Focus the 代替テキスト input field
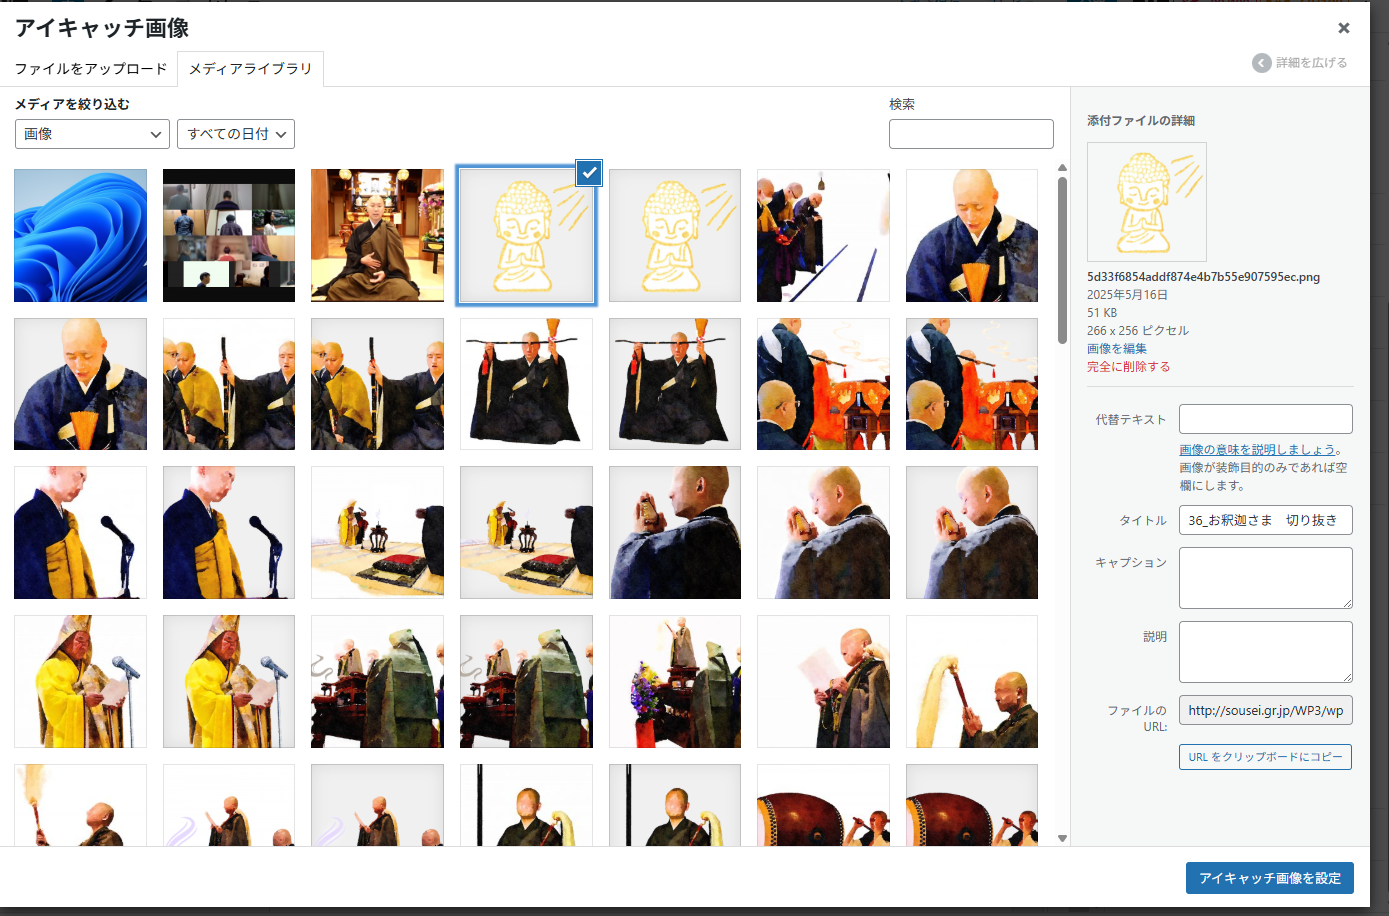The image size is (1389, 916). (x=1265, y=419)
